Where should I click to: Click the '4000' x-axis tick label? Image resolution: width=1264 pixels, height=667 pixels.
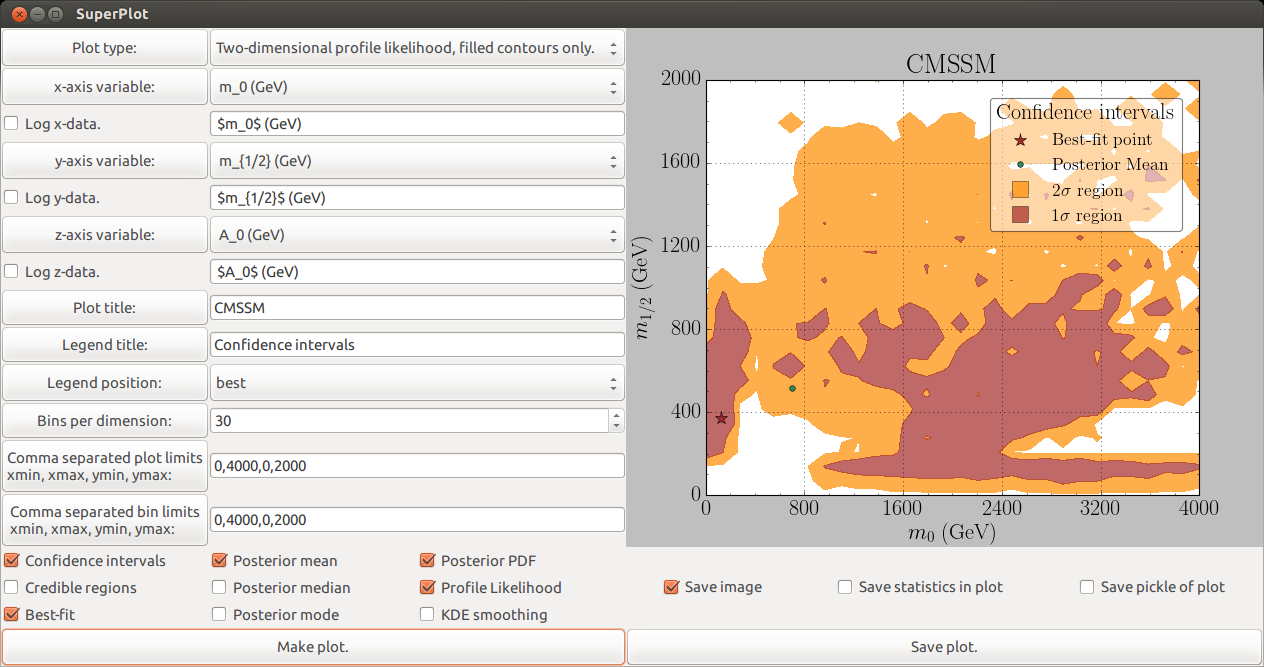click(x=1199, y=508)
